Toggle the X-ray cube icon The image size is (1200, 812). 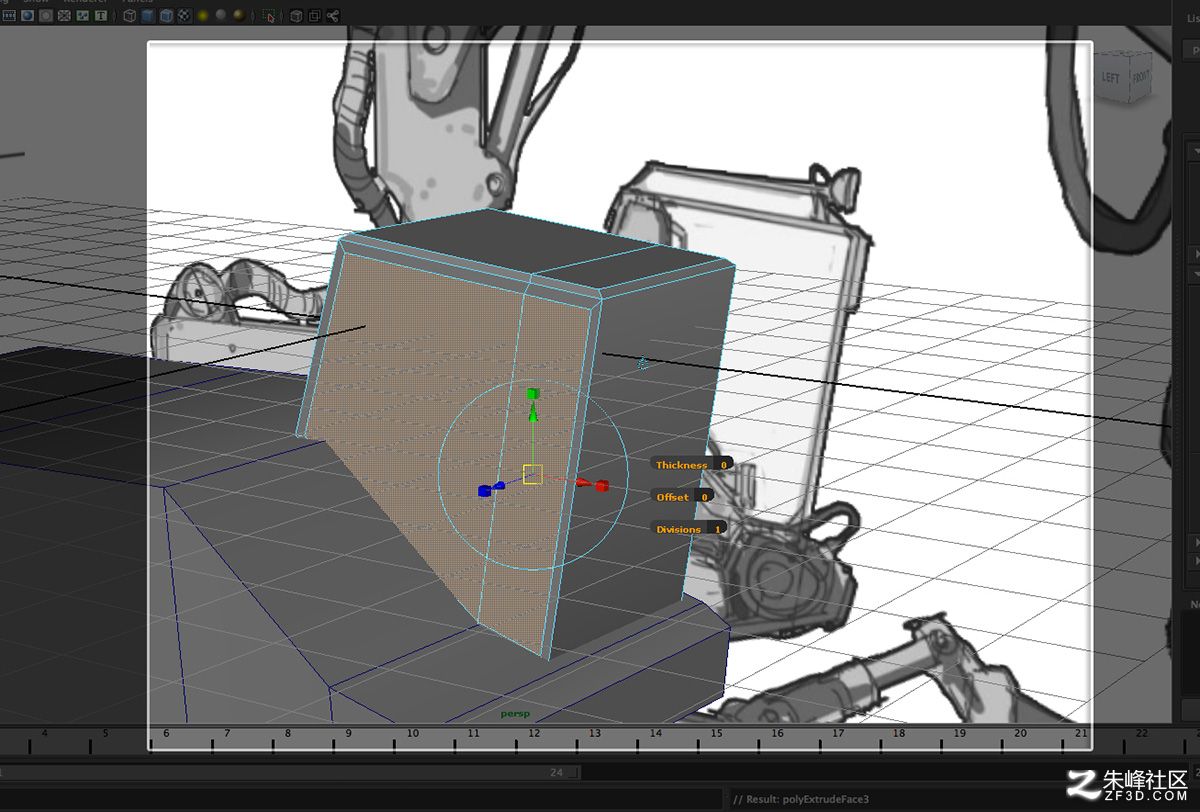(296, 15)
